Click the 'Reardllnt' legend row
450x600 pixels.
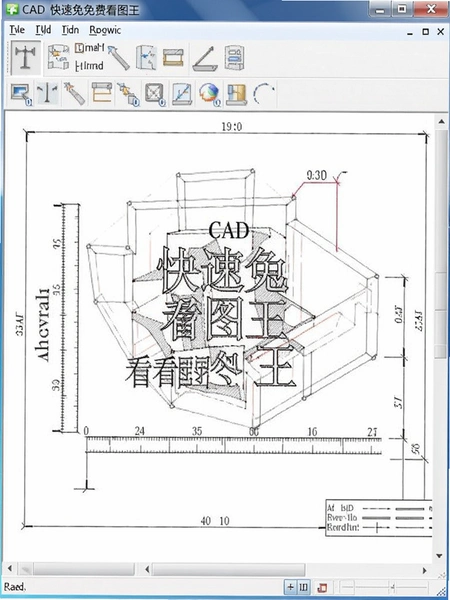pos(380,528)
